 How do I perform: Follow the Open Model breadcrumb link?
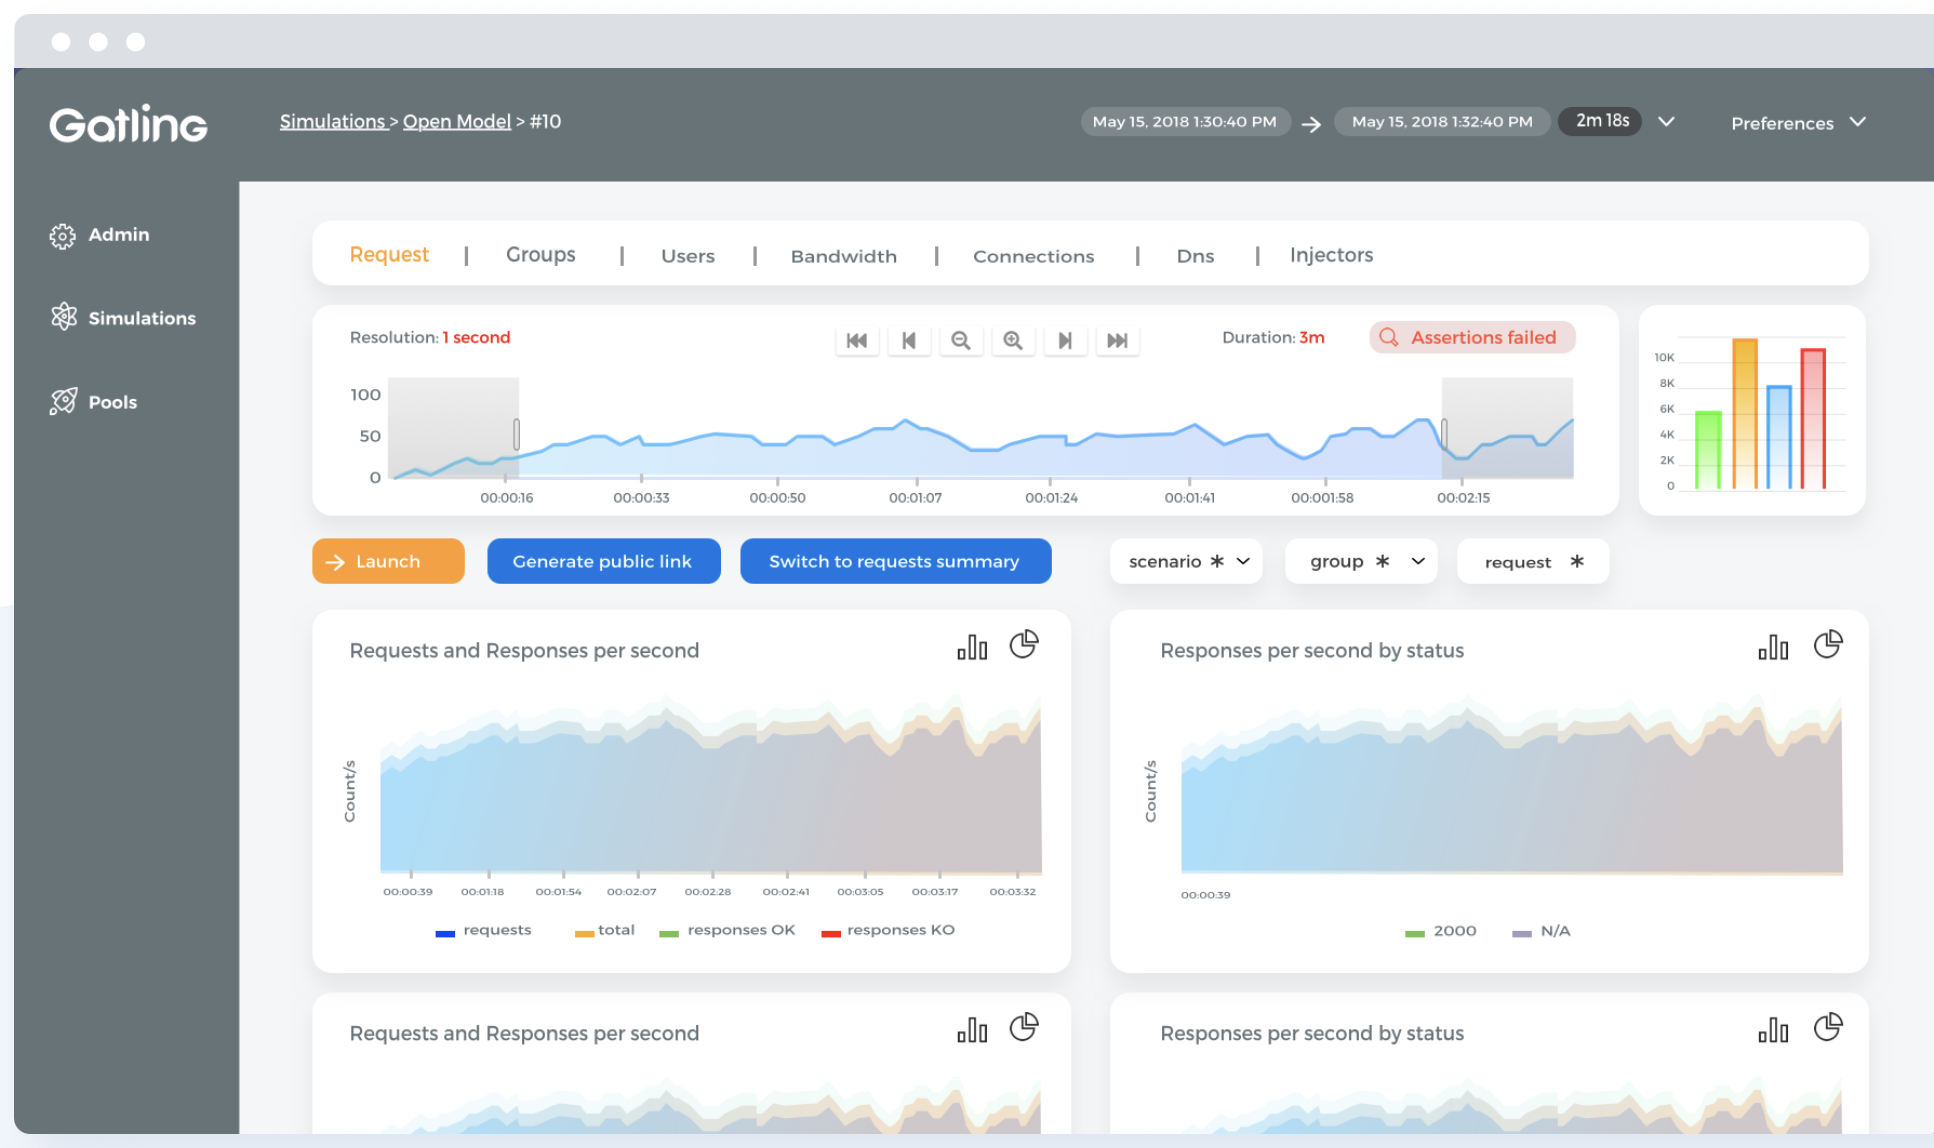click(x=456, y=121)
